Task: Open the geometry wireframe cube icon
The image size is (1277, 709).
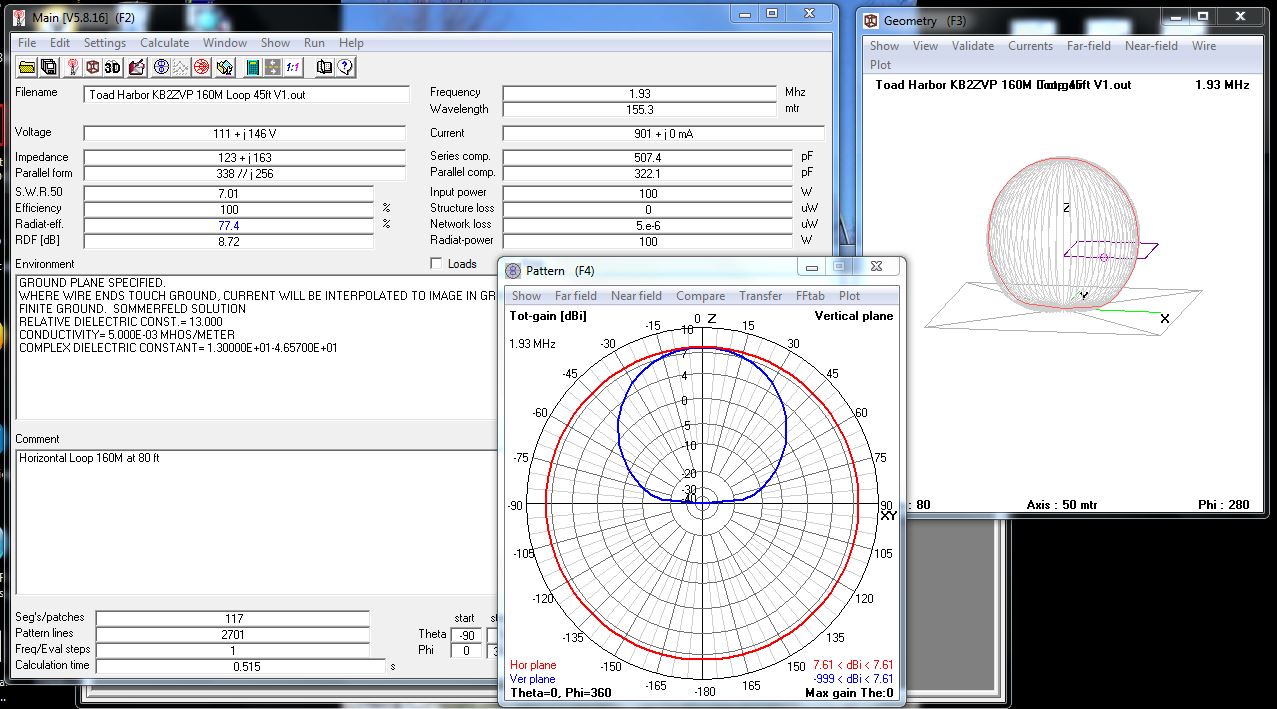Action: click(93, 67)
